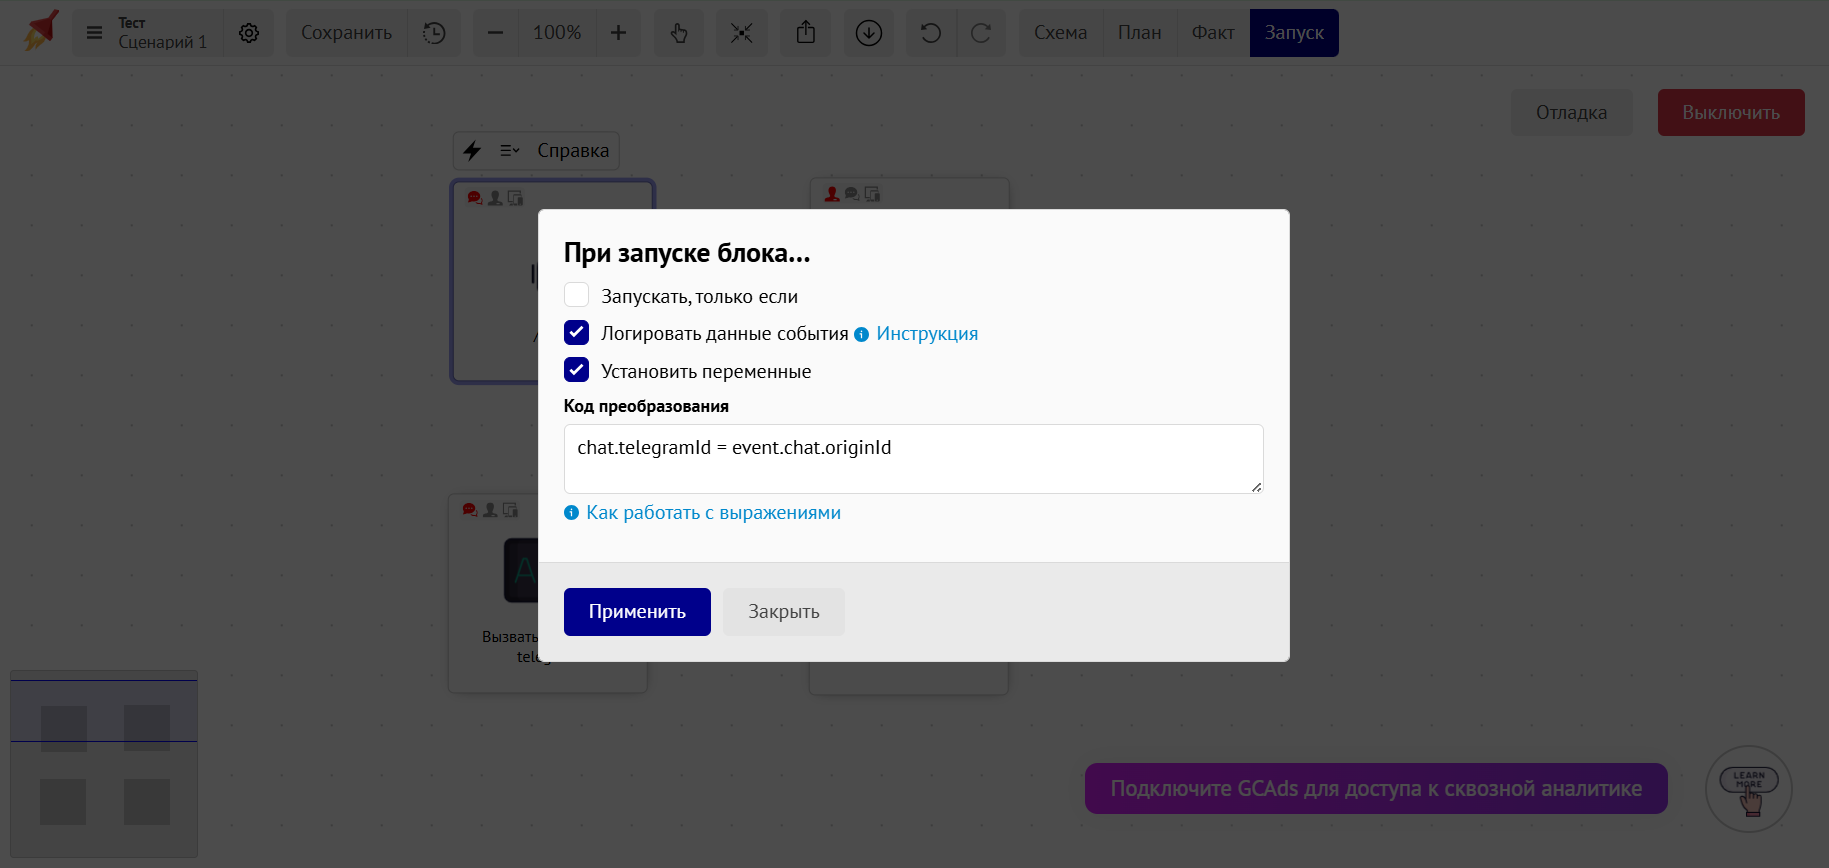Uncheck 'Установить переменные' checkbox
Image resolution: width=1829 pixels, height=868 pixels.
576,370
